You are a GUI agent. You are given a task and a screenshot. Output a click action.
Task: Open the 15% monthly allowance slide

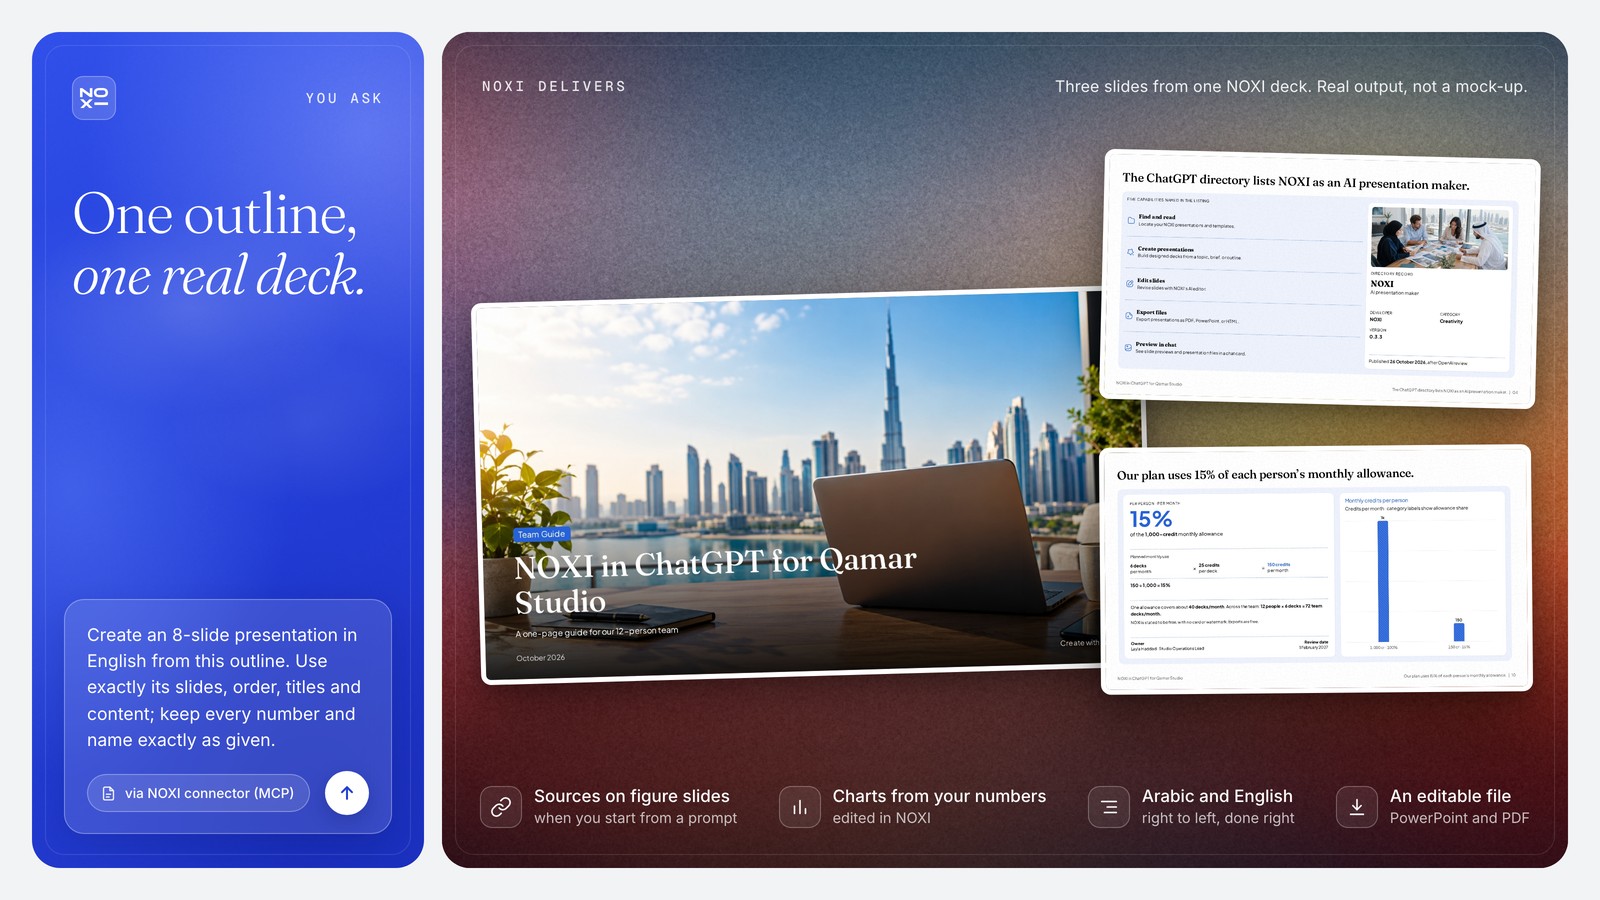pos(1316,569)
